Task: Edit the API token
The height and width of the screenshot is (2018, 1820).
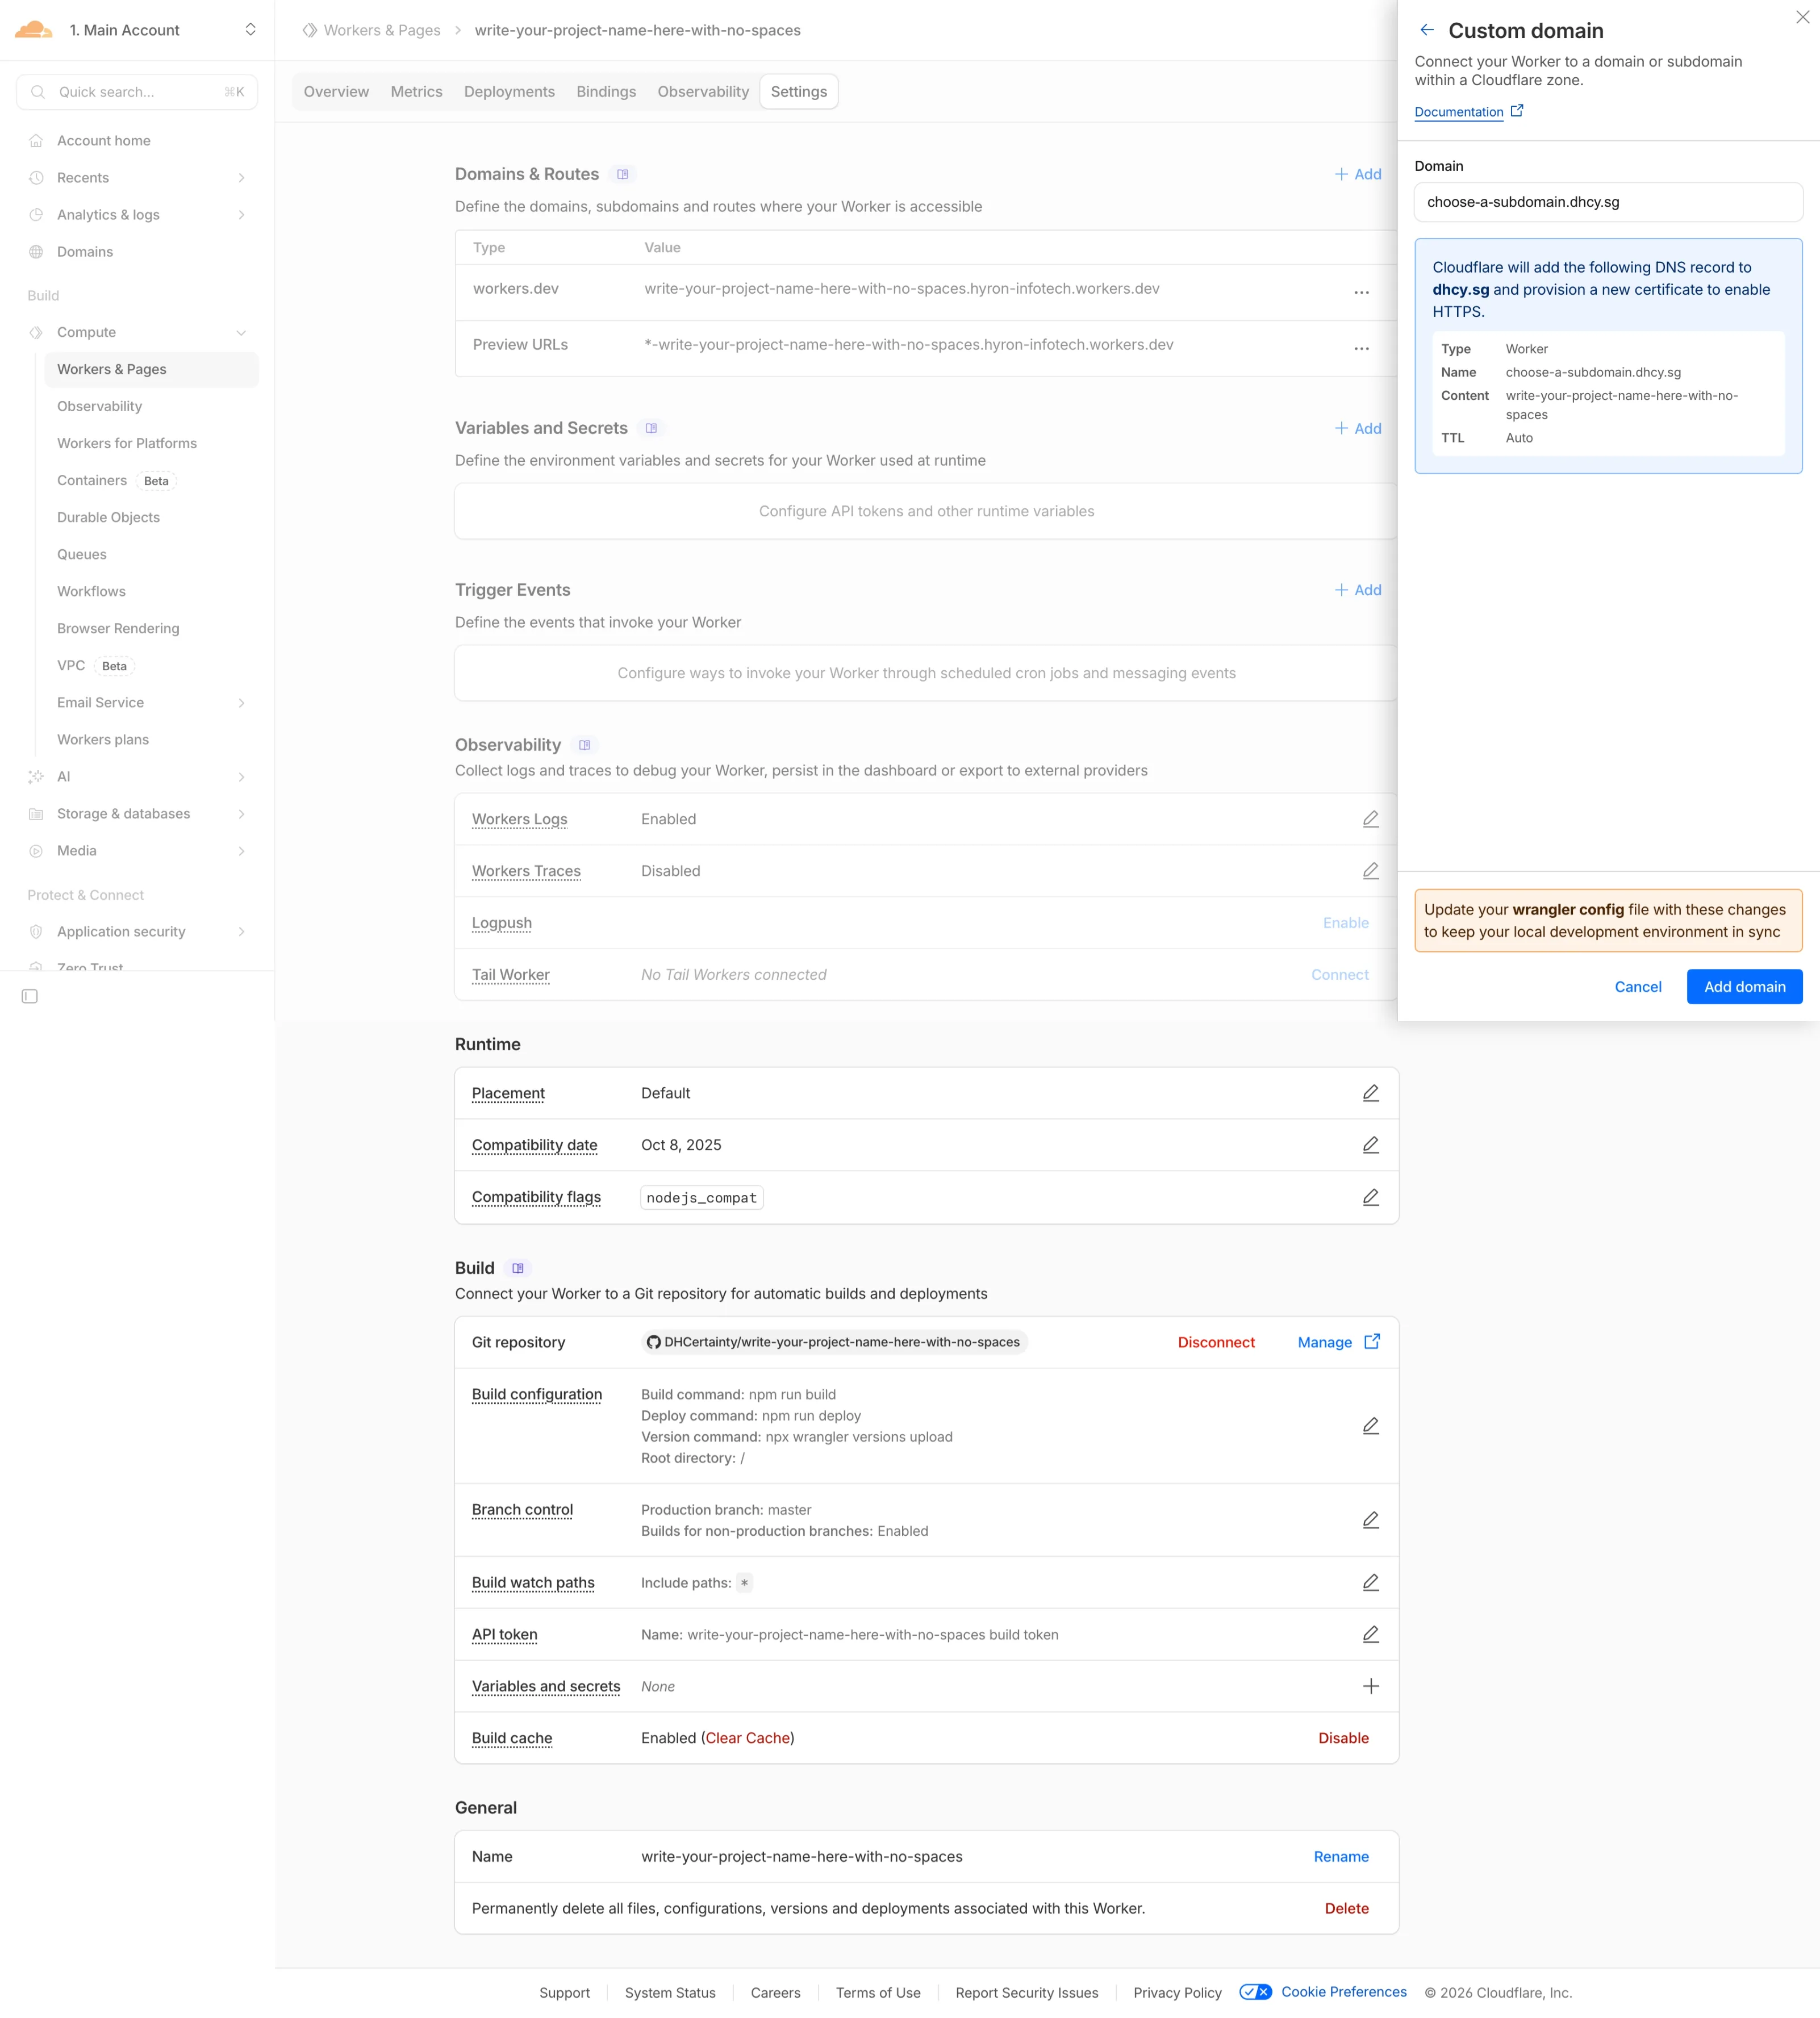Action: click(1371, 1635)
